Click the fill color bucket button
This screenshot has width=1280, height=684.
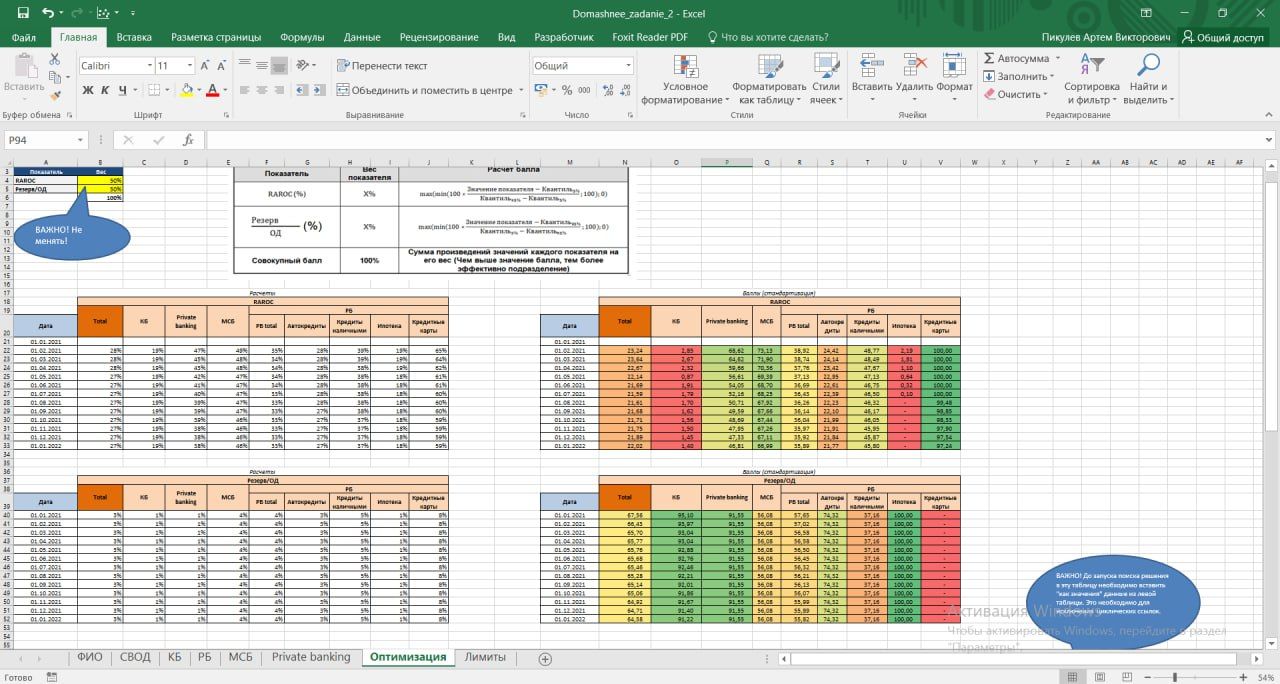(x=186, y=90)
